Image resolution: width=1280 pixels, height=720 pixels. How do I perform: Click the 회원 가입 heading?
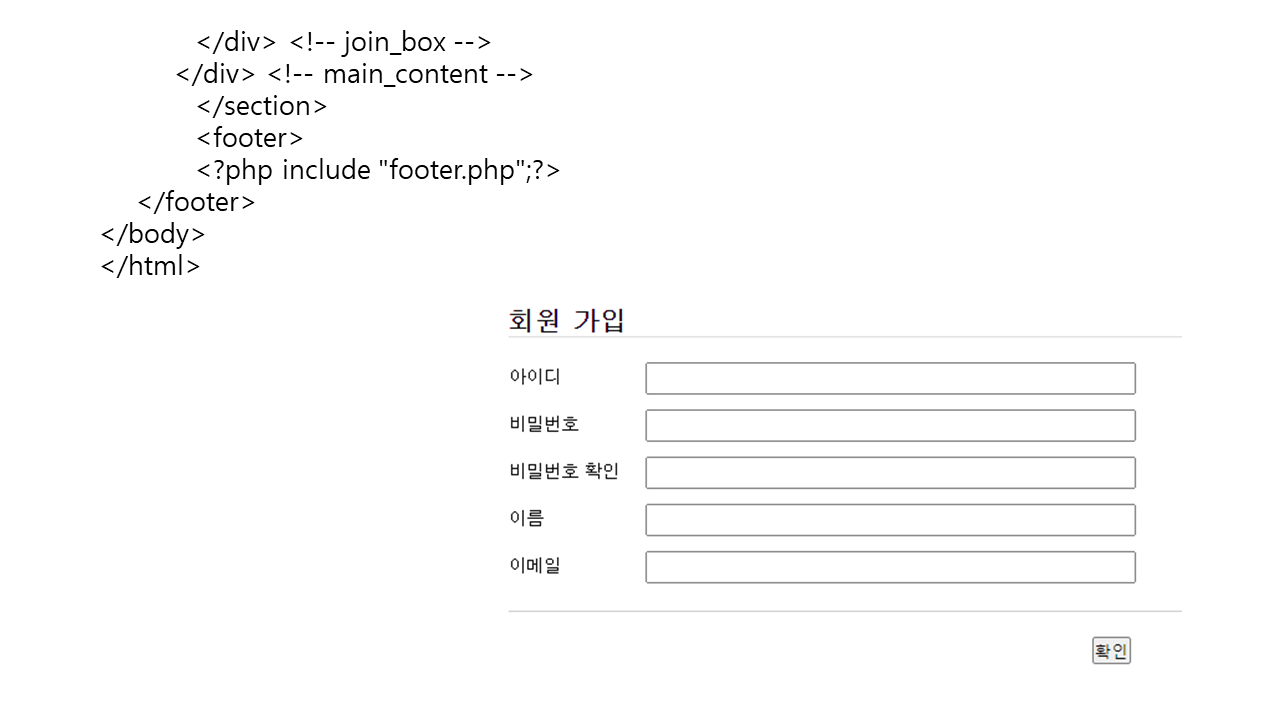[567, 321]
